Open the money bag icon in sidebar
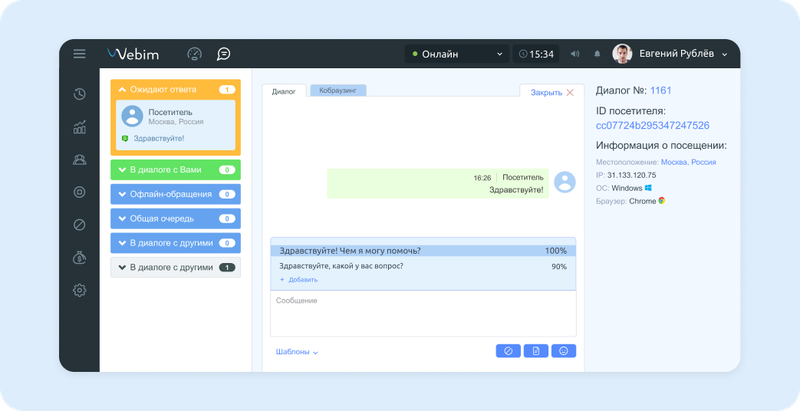The image size is (800, 411). [x=79, y=258]
